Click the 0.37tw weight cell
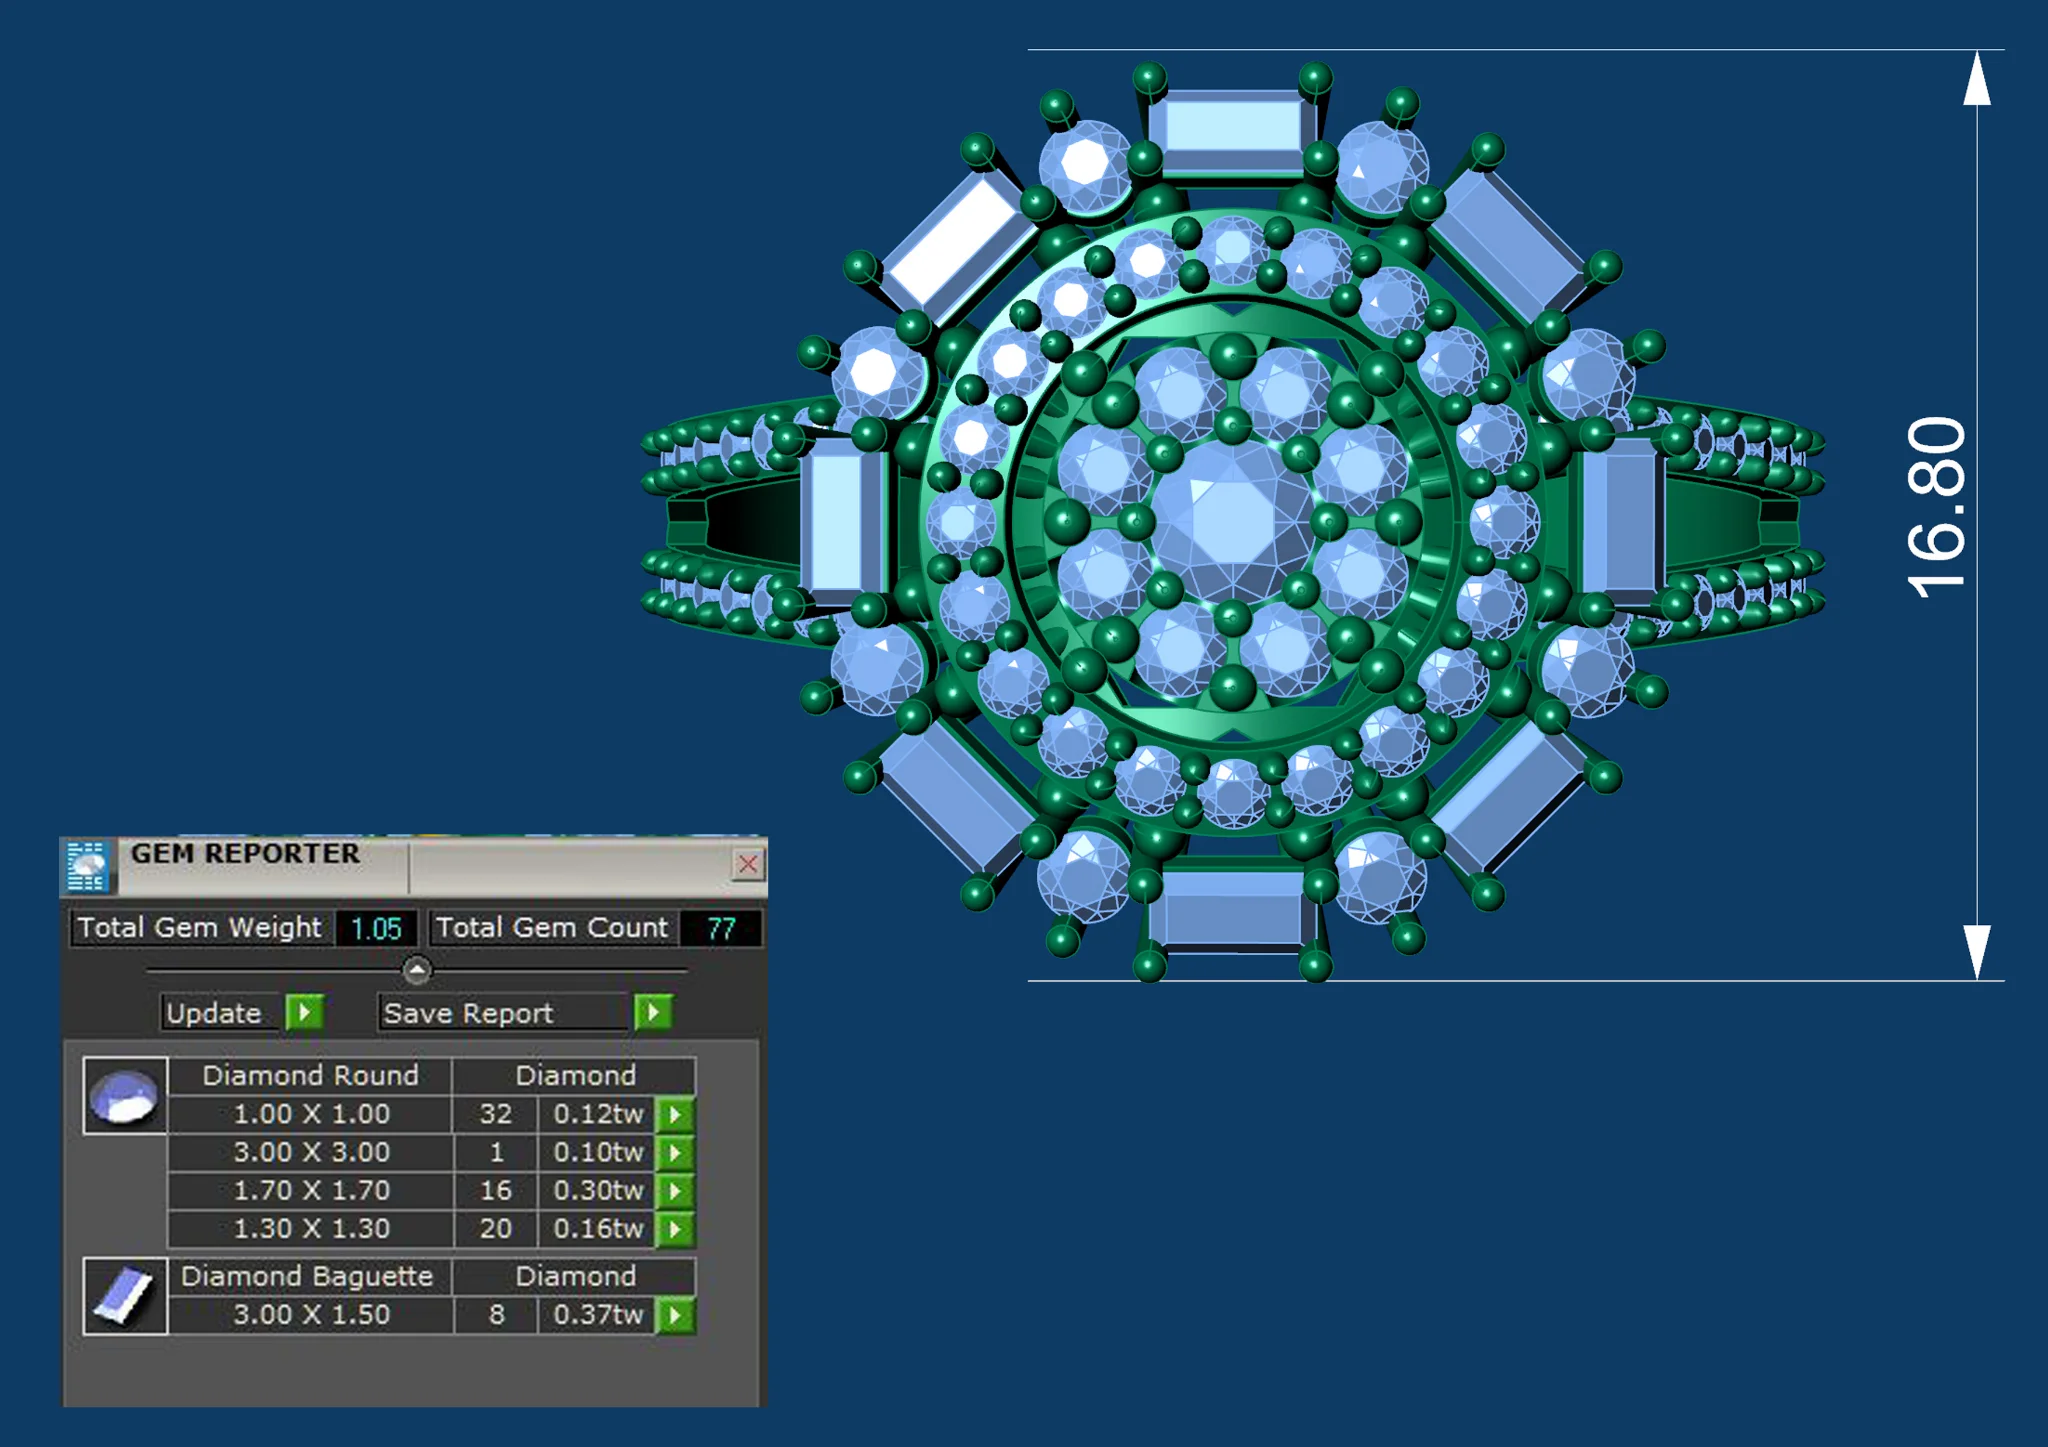The height and width of the screenshot is (1447, 2048). pyautogui.click(x=598, y=1314)
